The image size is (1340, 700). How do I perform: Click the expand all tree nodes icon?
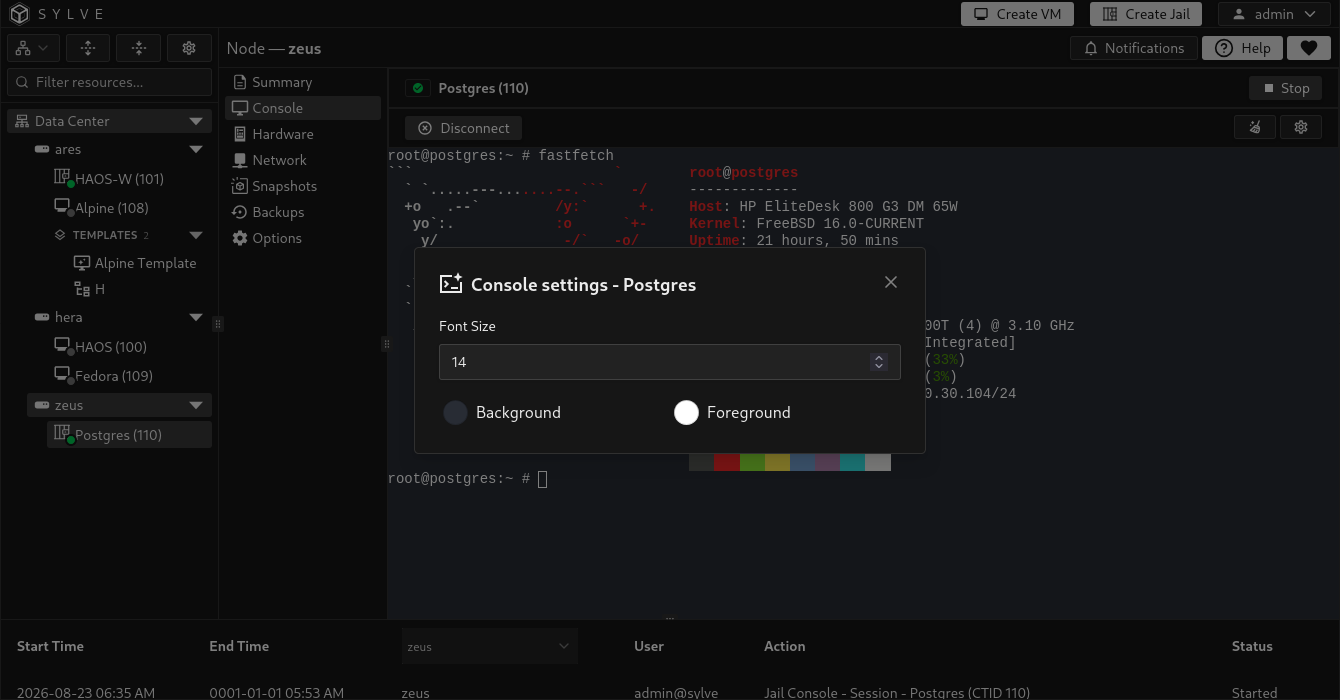tap(88, 48)
